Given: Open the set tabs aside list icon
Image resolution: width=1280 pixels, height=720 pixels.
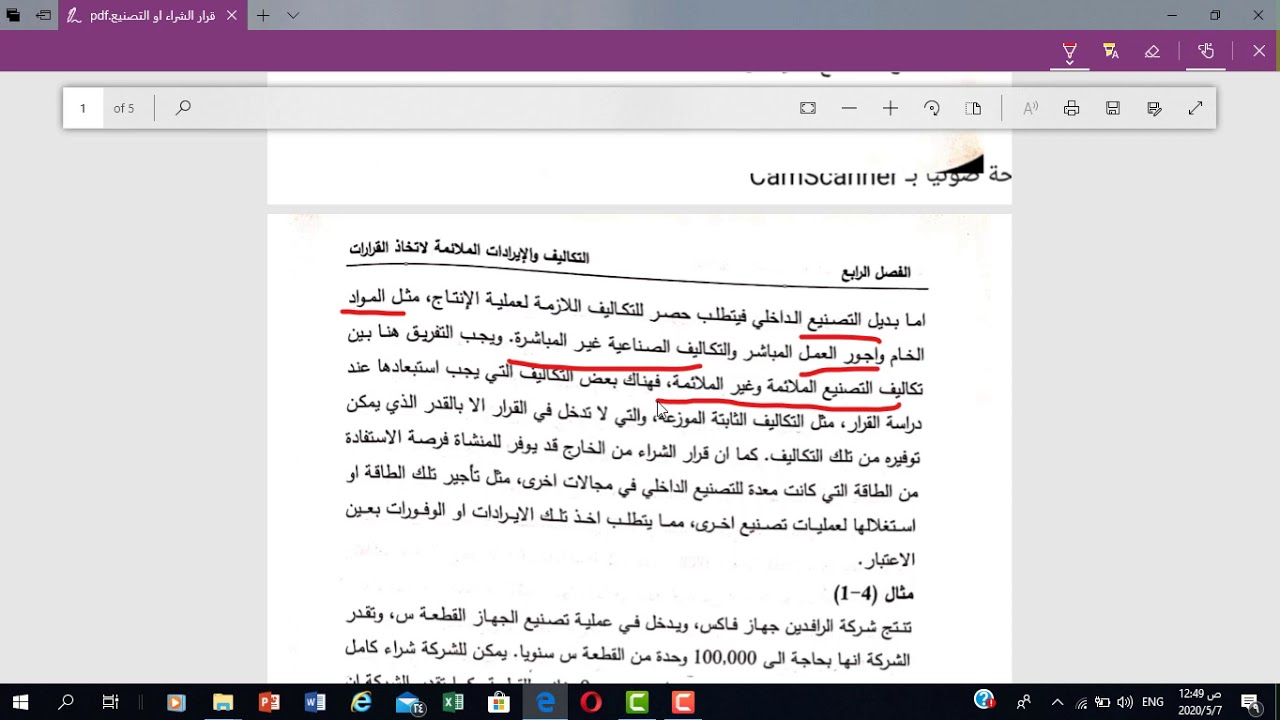Looking at the screenshot, I should (x=13, y=15).
